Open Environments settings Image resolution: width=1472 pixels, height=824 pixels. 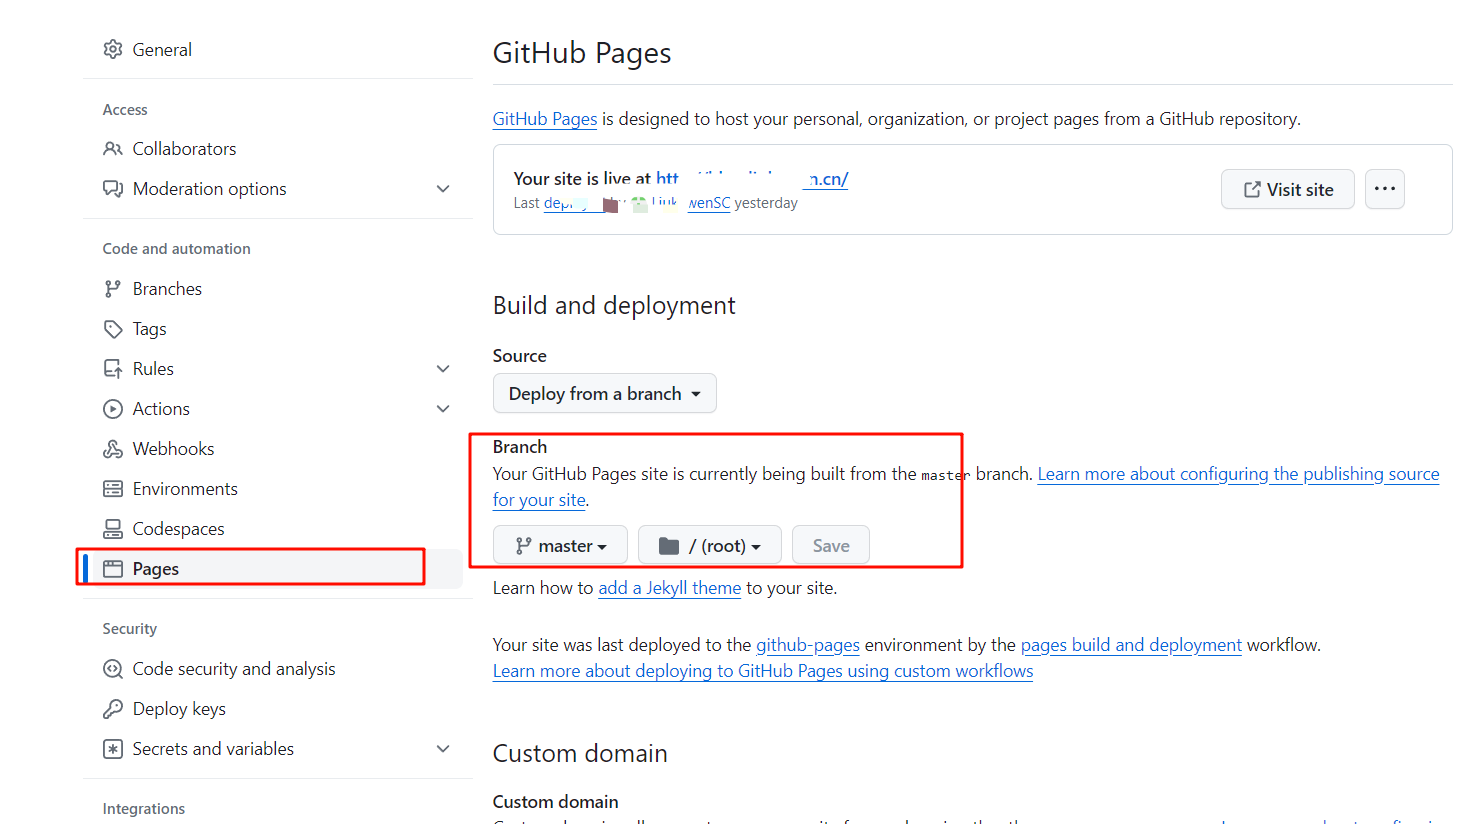[185, 489]
